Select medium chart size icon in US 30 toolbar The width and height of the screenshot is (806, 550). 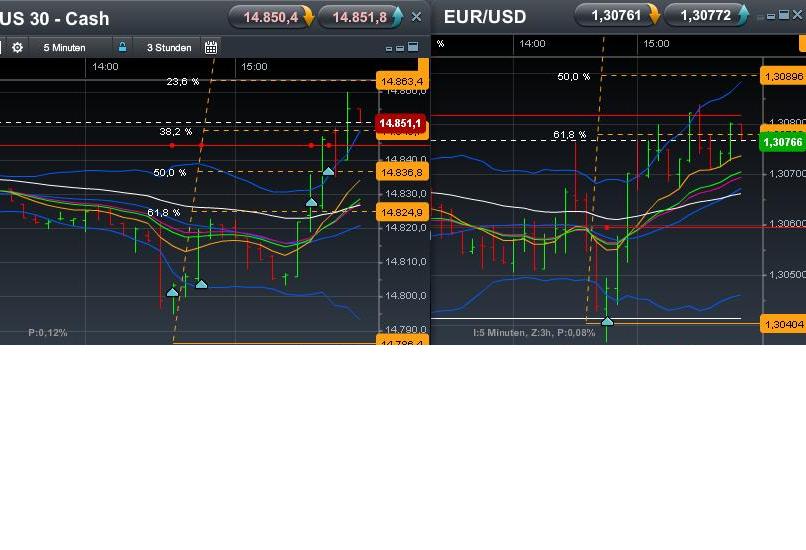pyautogui.click(x=400, y=48)
